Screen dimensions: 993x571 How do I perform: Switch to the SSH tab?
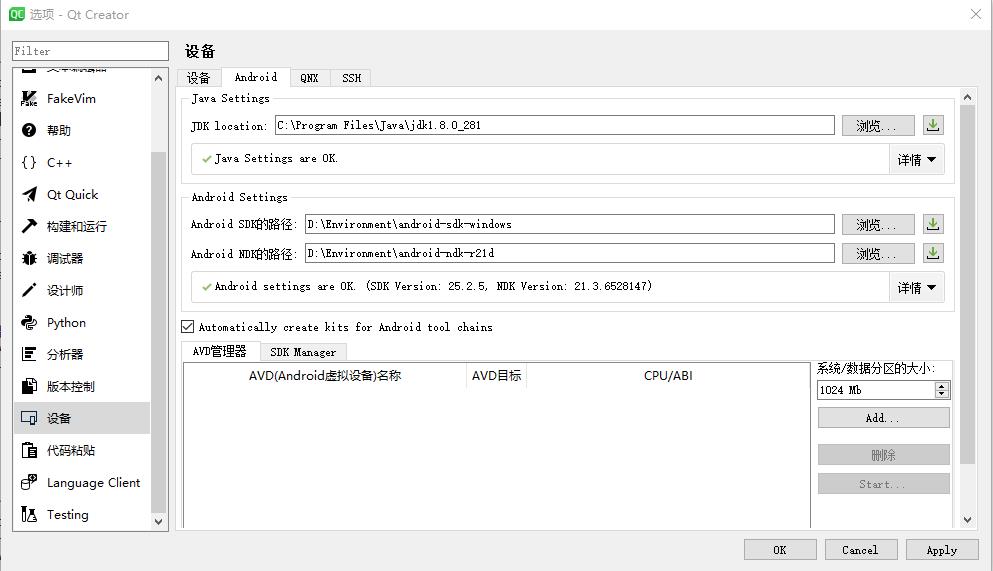point(351,78)
